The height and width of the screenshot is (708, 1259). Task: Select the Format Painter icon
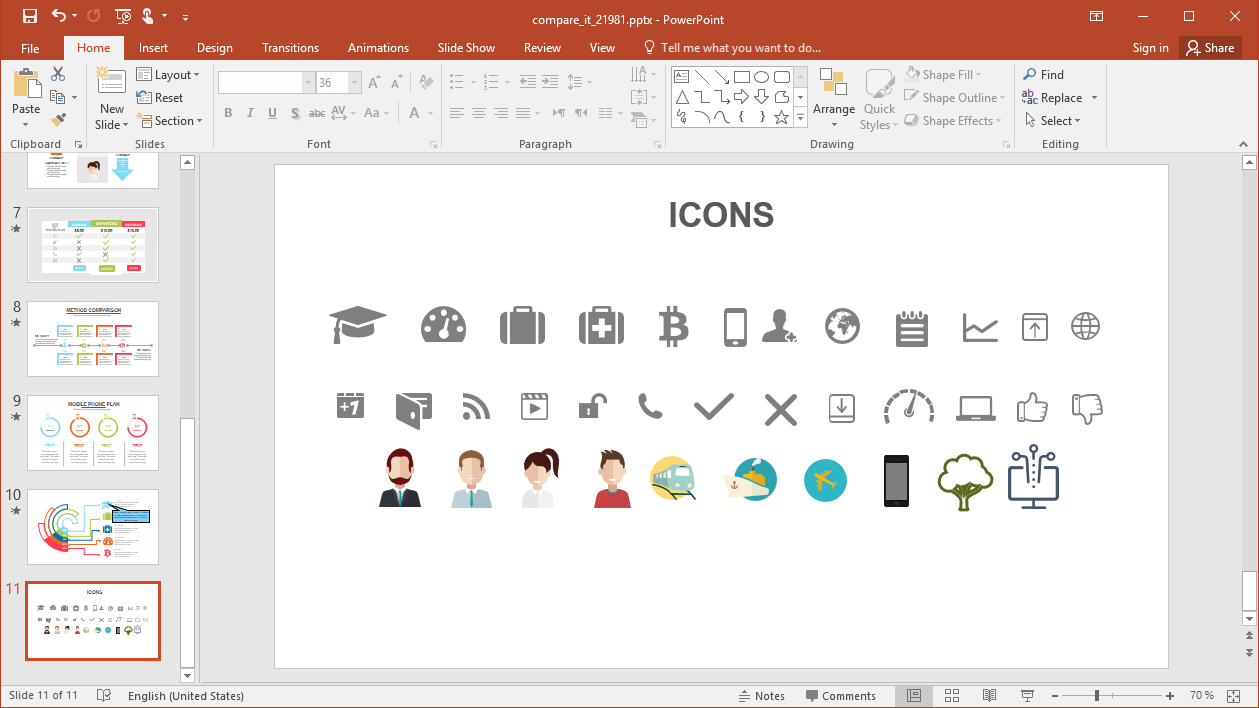click(60, 119)
